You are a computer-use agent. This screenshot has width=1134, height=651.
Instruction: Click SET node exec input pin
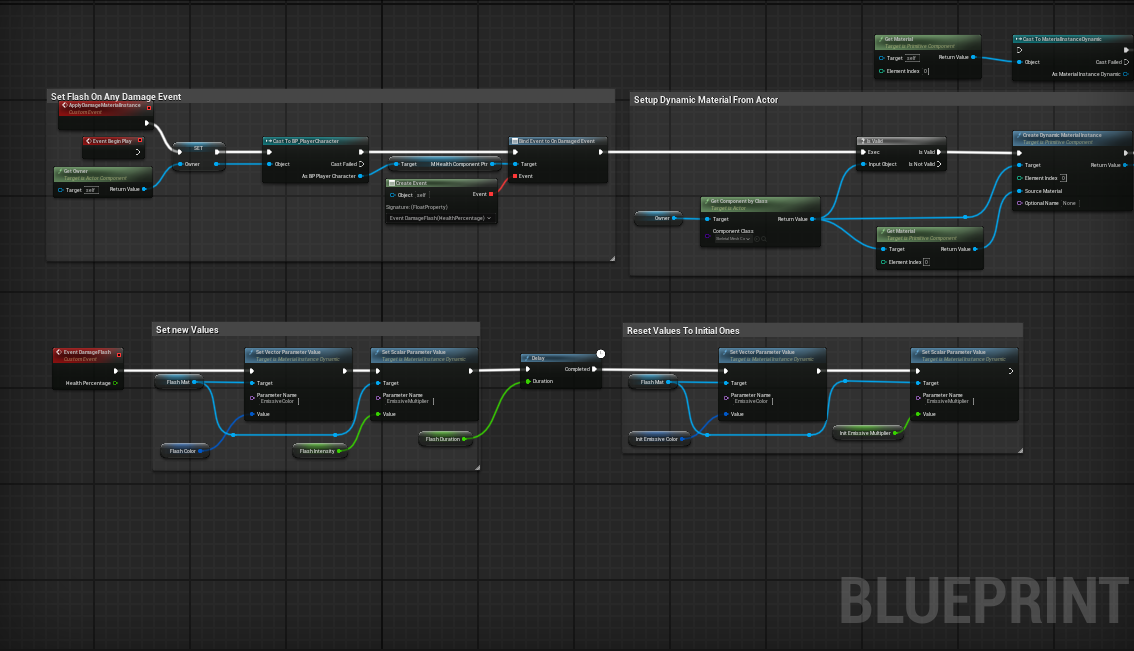(x=180, y=152)
